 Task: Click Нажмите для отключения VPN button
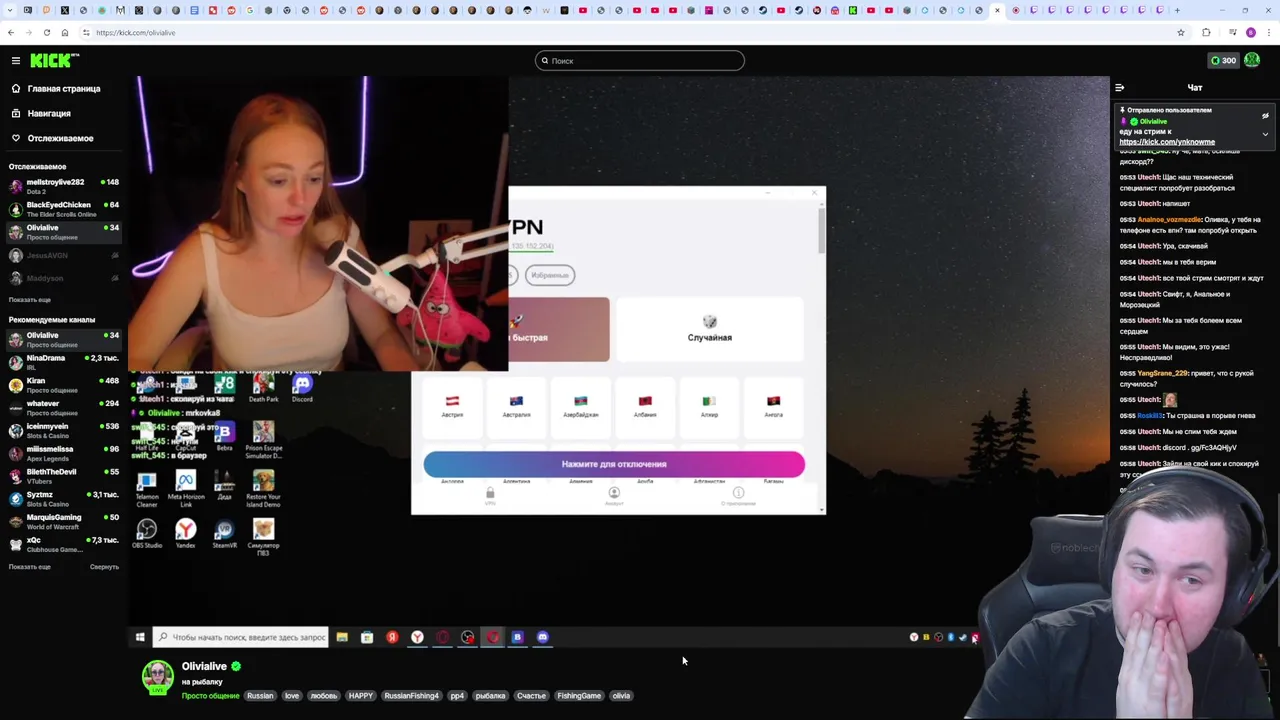click(614, 464)
